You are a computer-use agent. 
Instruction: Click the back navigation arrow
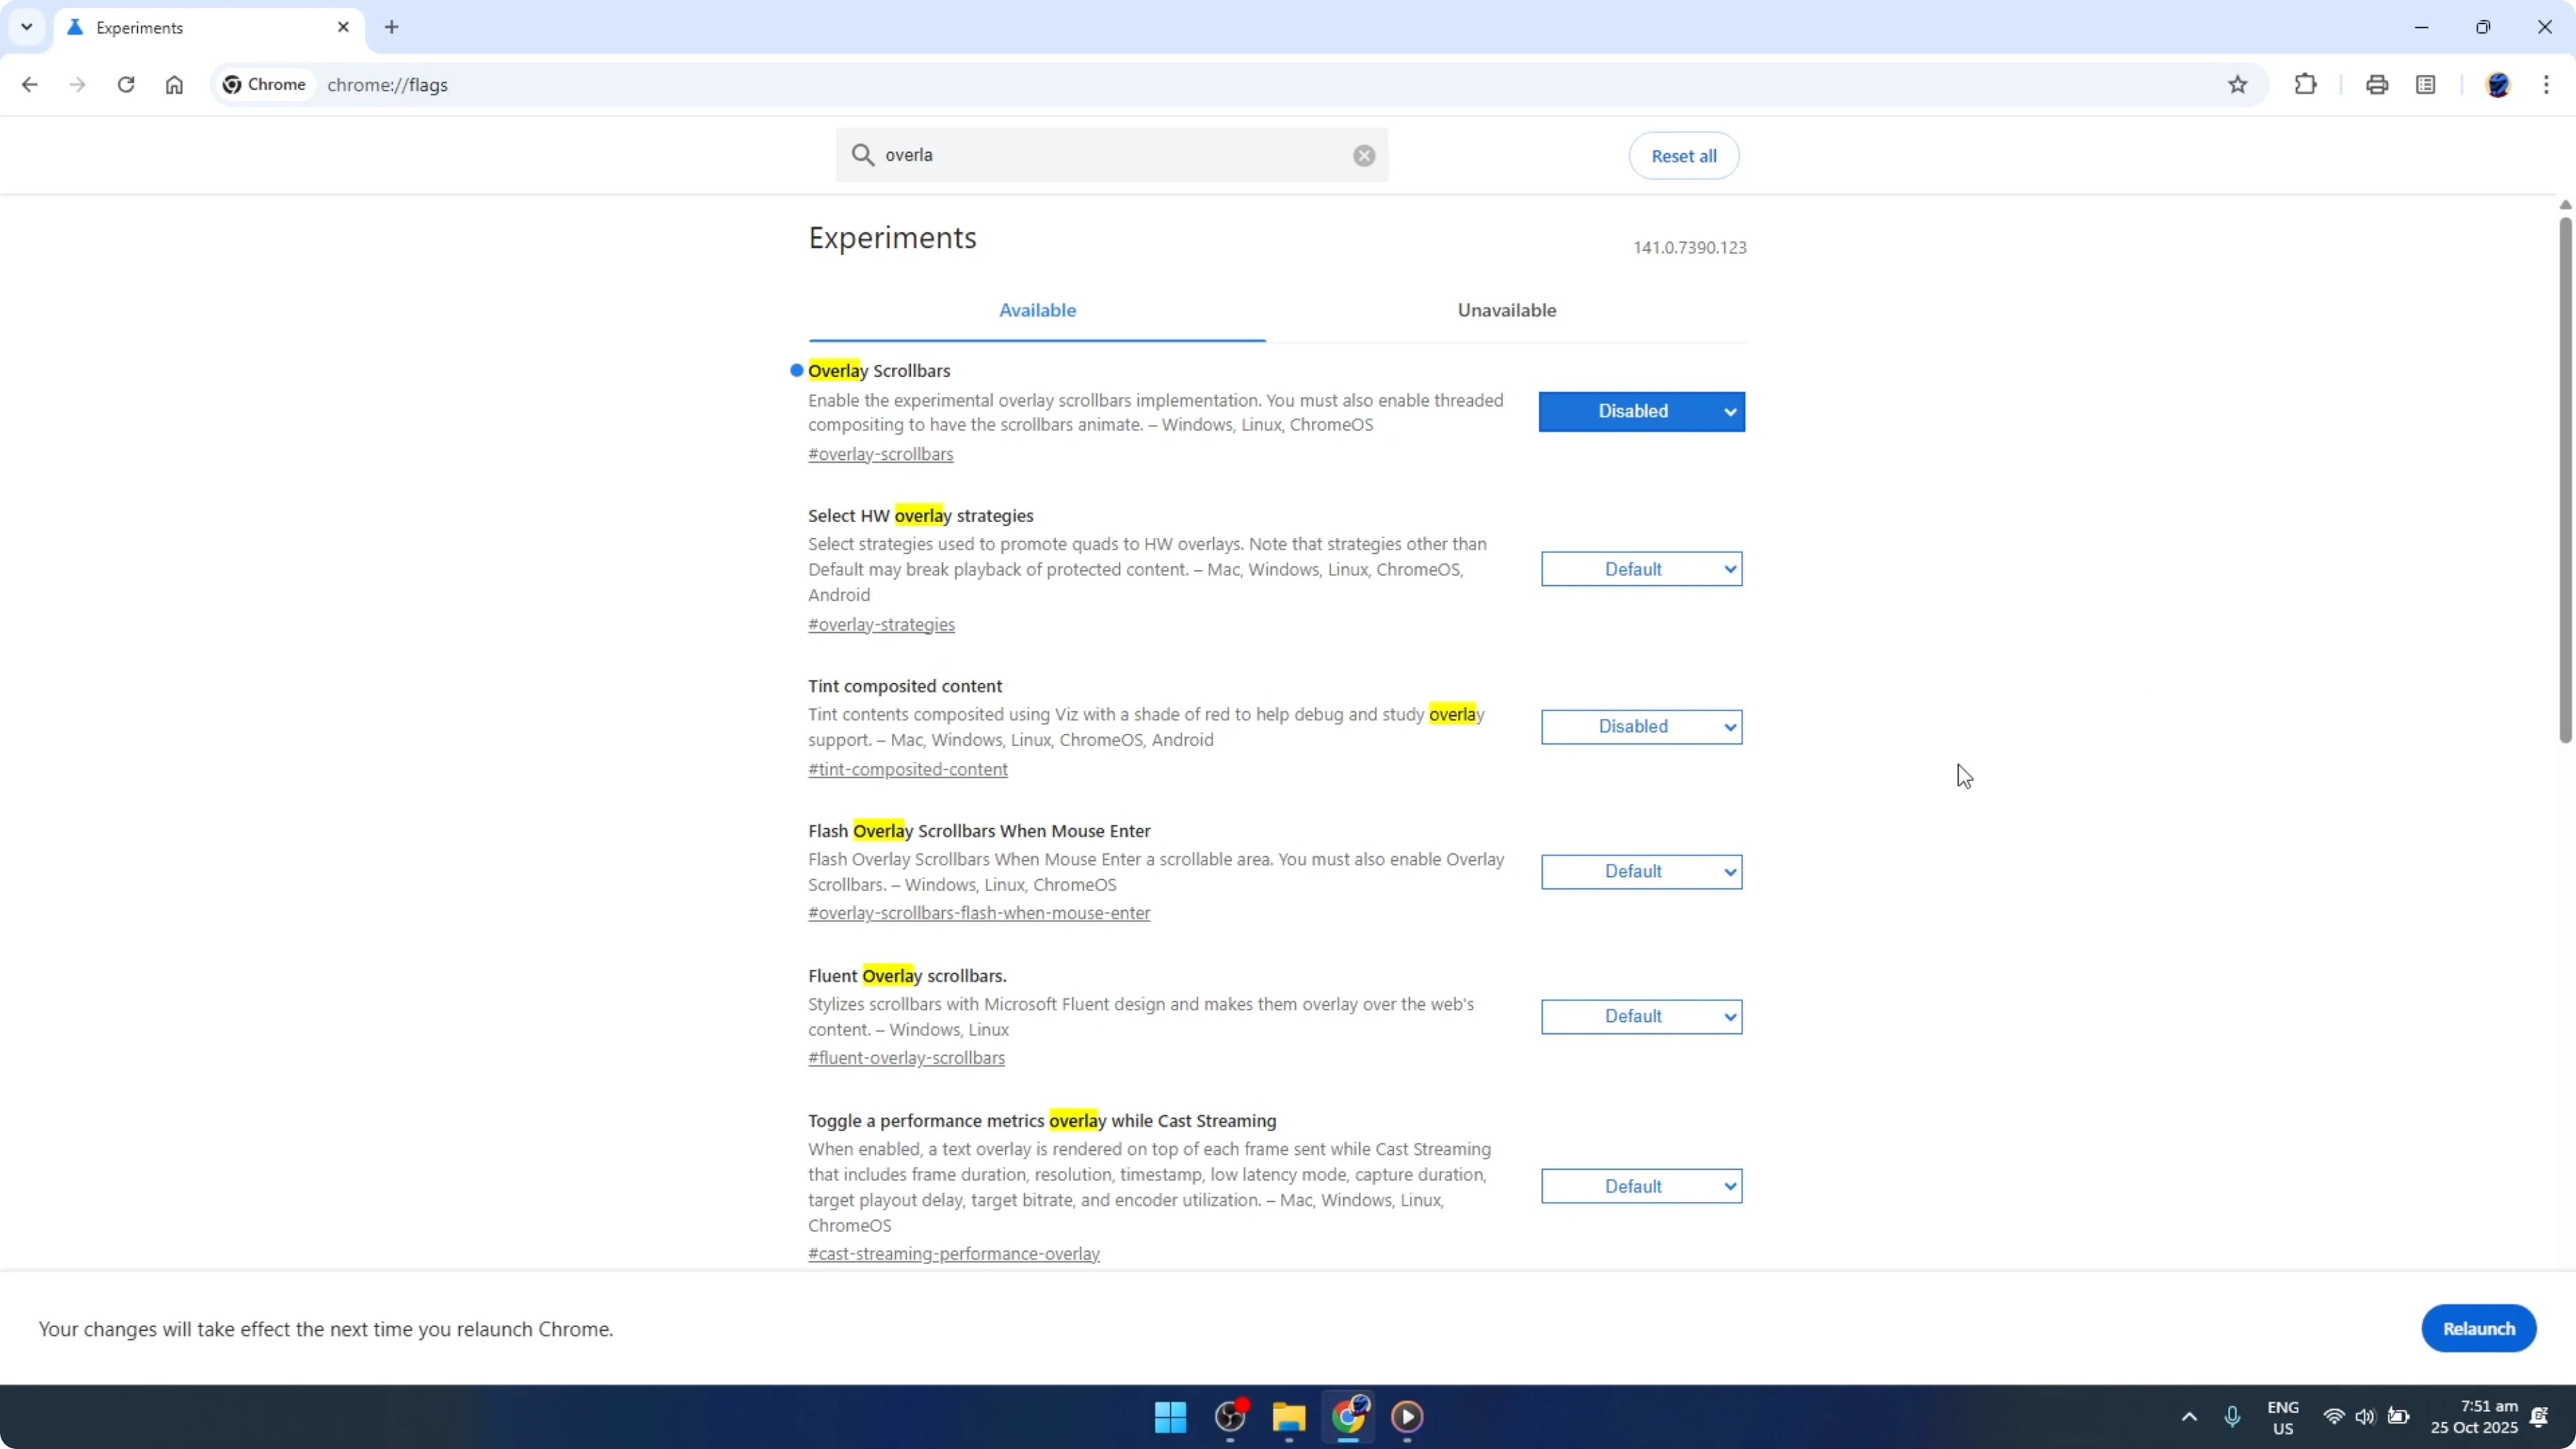click(29, 85)
